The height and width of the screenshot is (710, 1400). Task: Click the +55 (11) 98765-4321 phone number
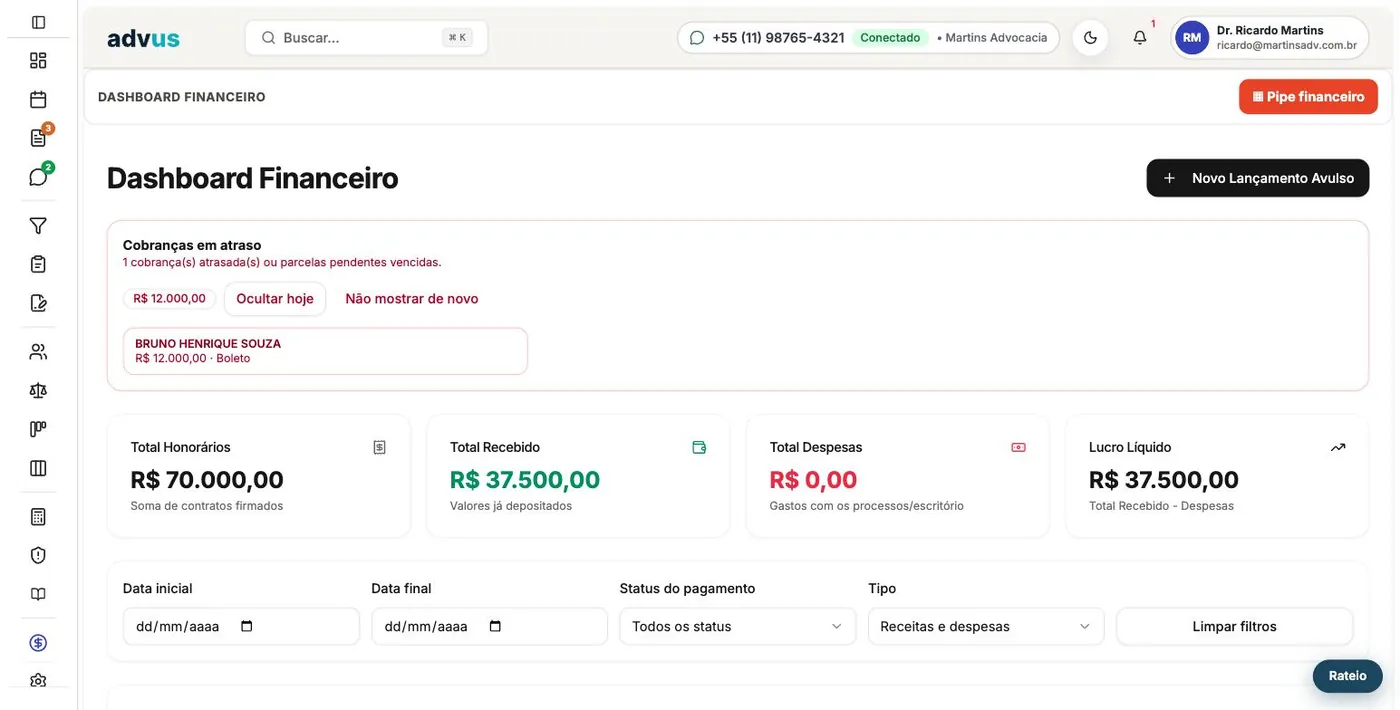[x=778, y=38]
